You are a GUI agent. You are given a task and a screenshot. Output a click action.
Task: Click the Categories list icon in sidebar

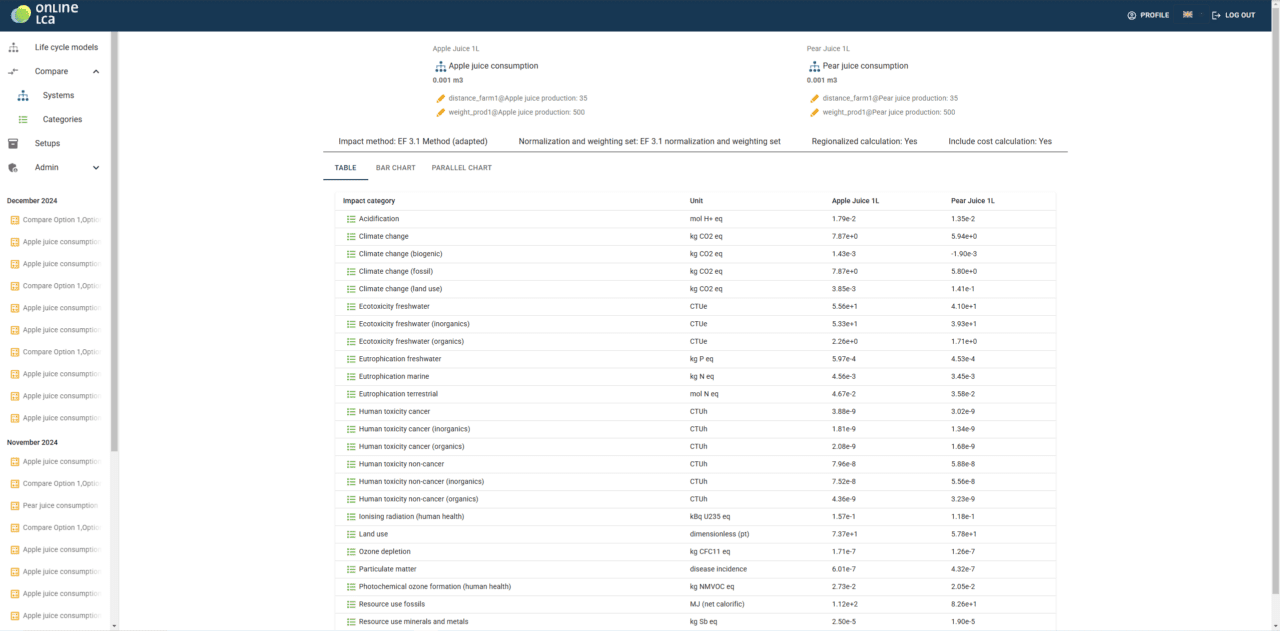[23, 120]
